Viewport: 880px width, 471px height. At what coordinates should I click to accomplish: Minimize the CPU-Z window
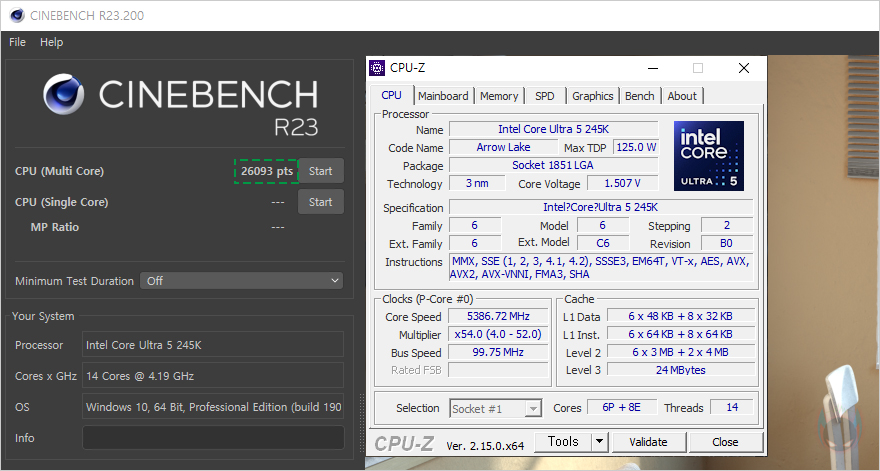(653, 68)
